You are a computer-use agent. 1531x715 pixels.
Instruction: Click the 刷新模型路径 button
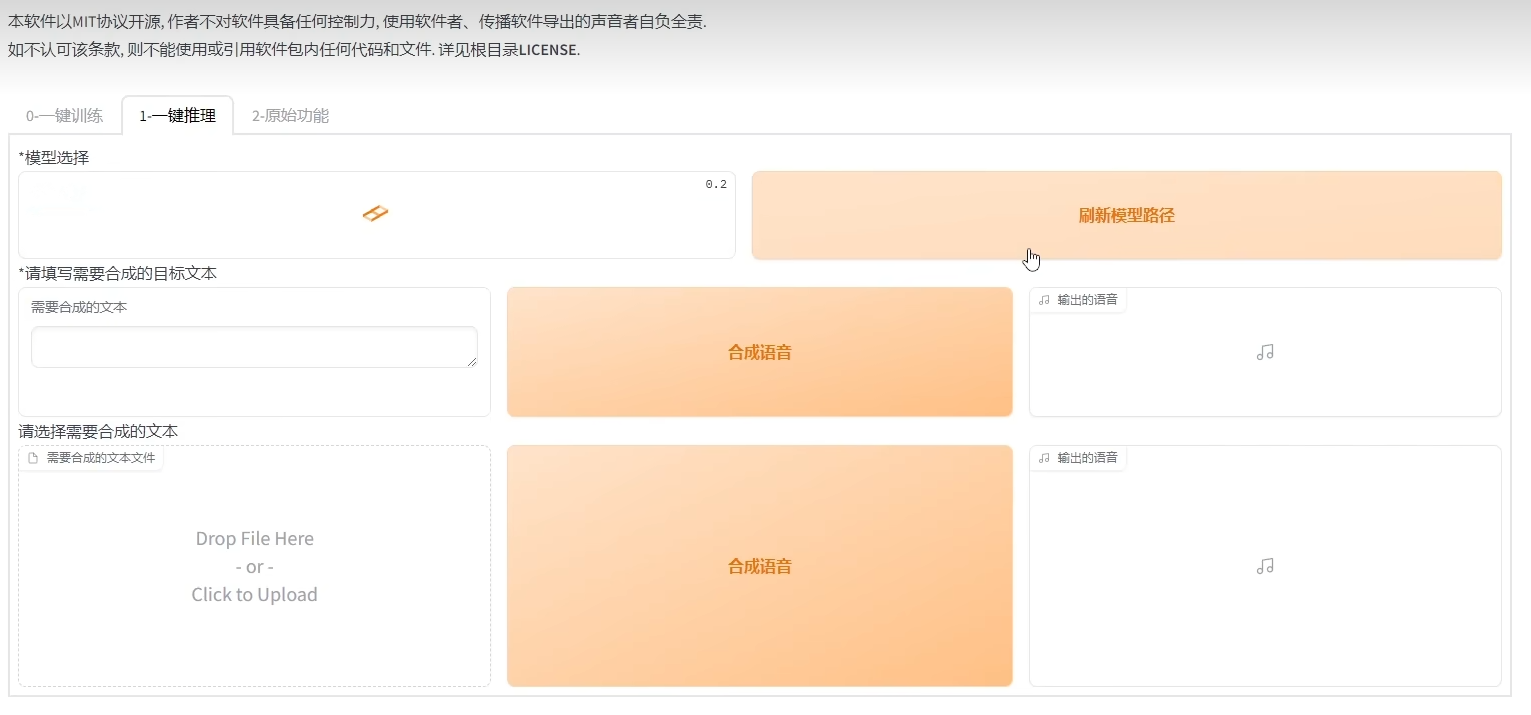coord(1126,215)
